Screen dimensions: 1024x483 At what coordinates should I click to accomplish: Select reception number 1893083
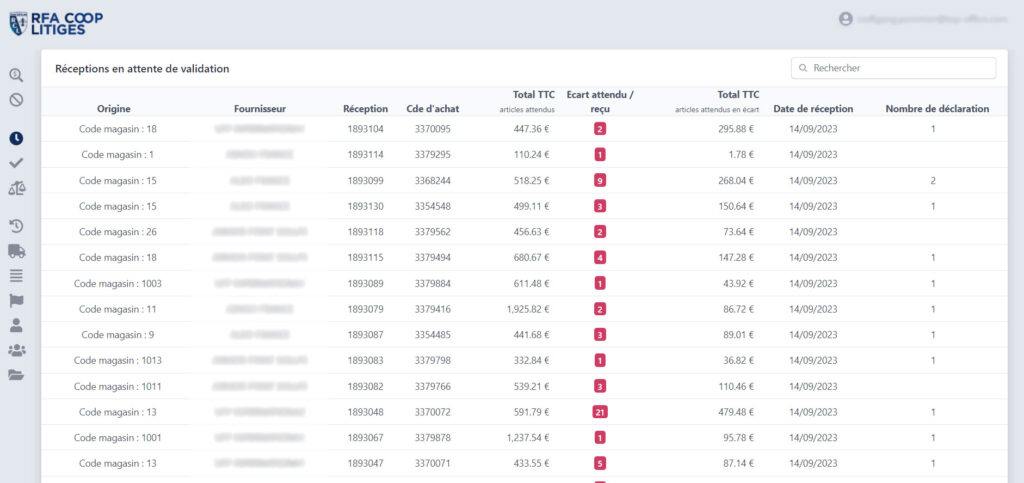click(x=366, y=360)
